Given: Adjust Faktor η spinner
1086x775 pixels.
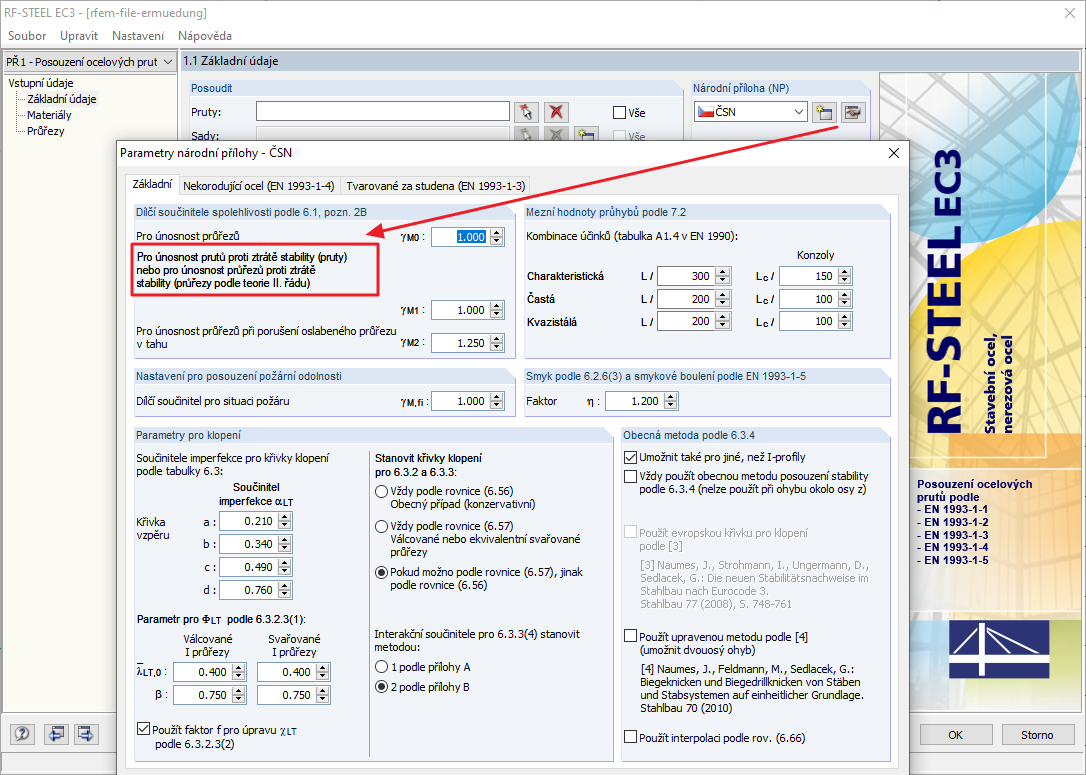Looking at the screenshot, I should point(670,401).
